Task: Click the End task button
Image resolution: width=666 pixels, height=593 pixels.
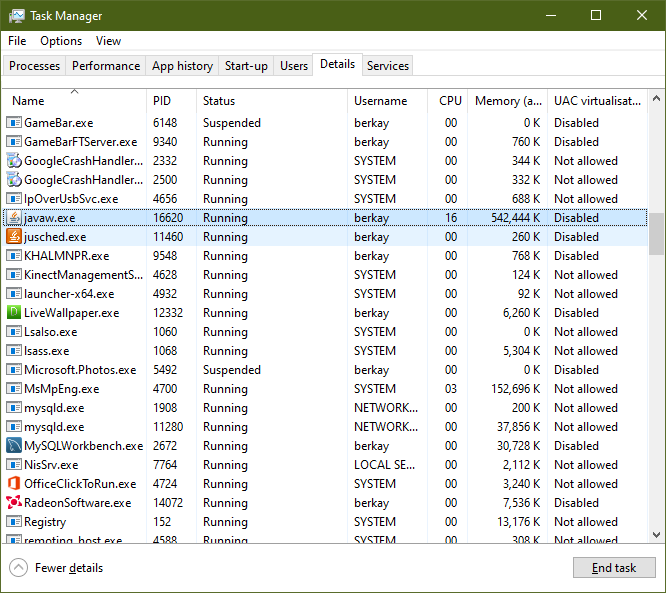Action: pyautogui.click(x=614, y=568)
